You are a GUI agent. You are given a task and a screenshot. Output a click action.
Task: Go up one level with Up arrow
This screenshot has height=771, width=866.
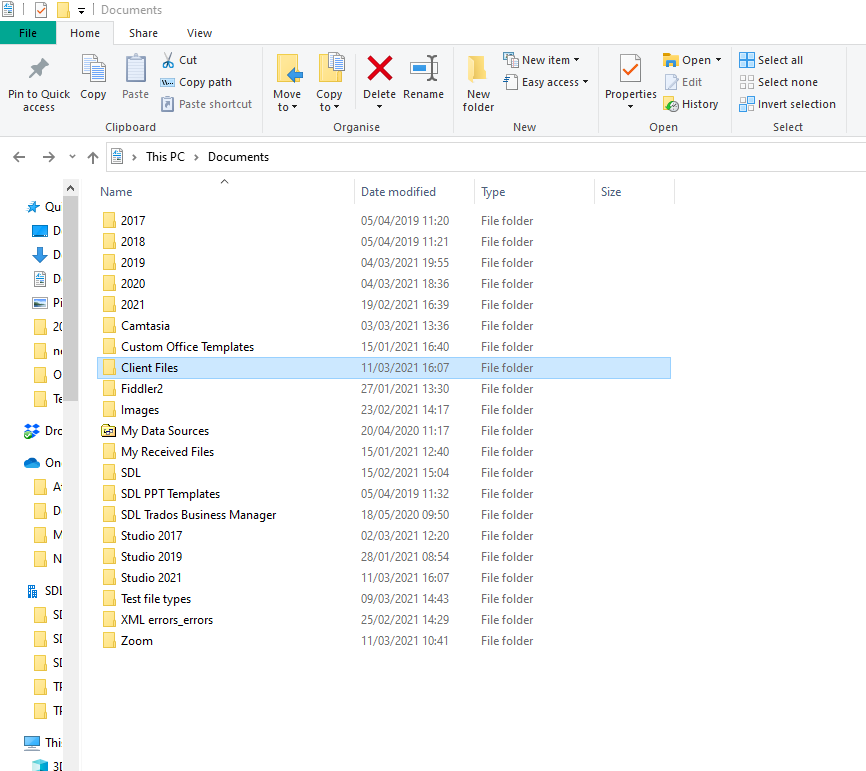(93, 157)
